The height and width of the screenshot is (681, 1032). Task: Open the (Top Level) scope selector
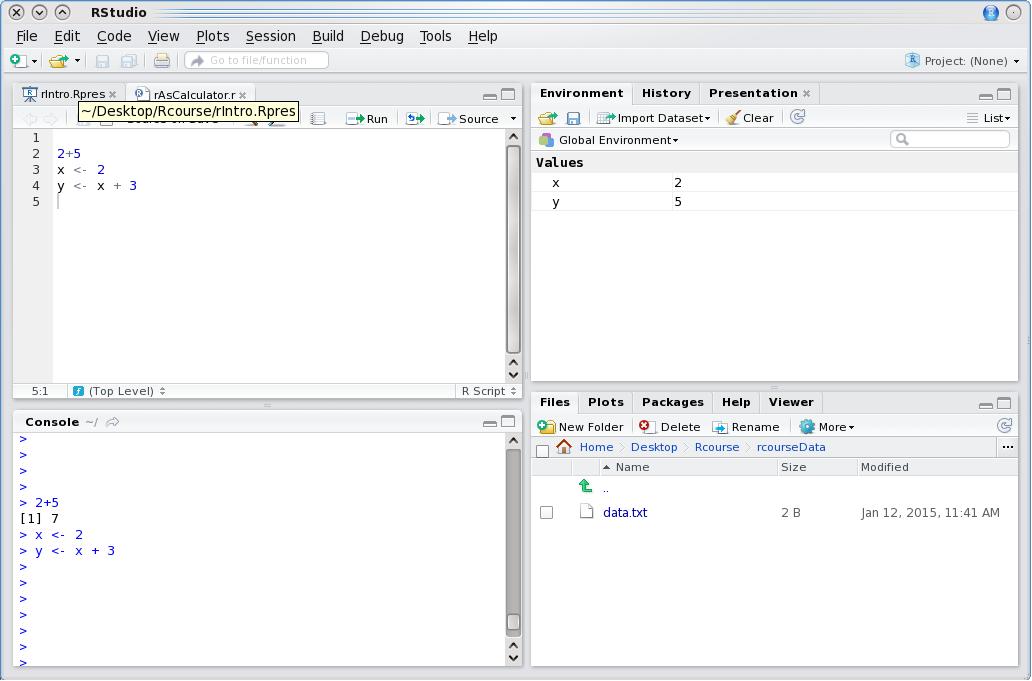(119, 391)
